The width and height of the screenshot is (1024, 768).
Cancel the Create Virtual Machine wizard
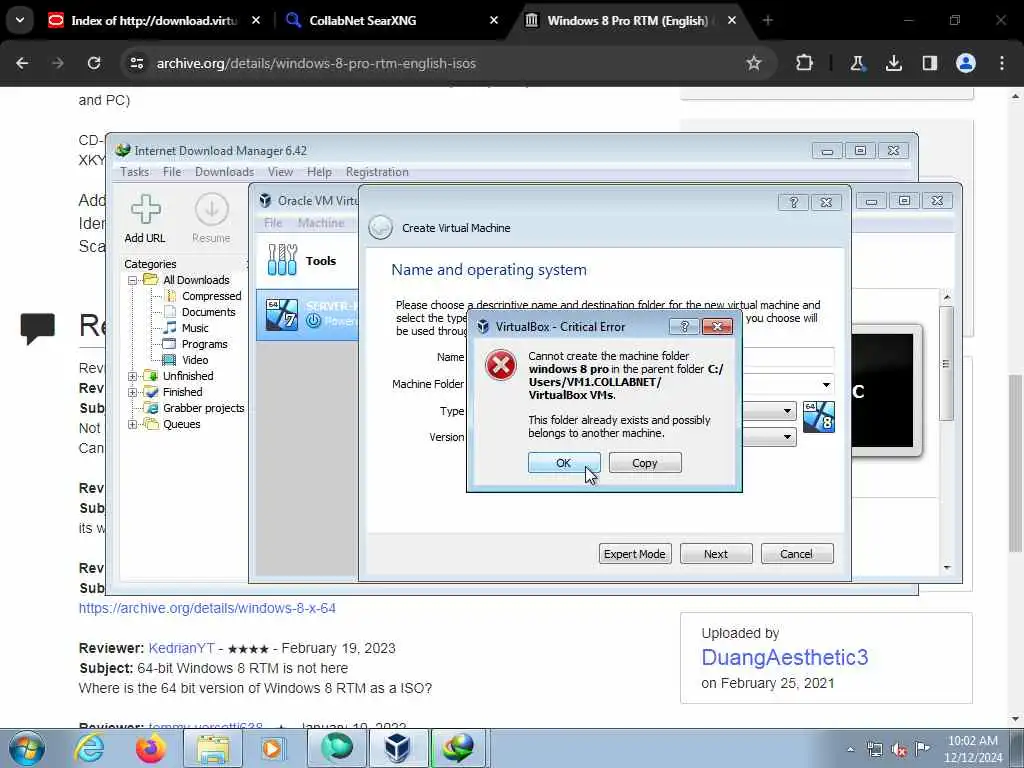(x=797, y=553)
